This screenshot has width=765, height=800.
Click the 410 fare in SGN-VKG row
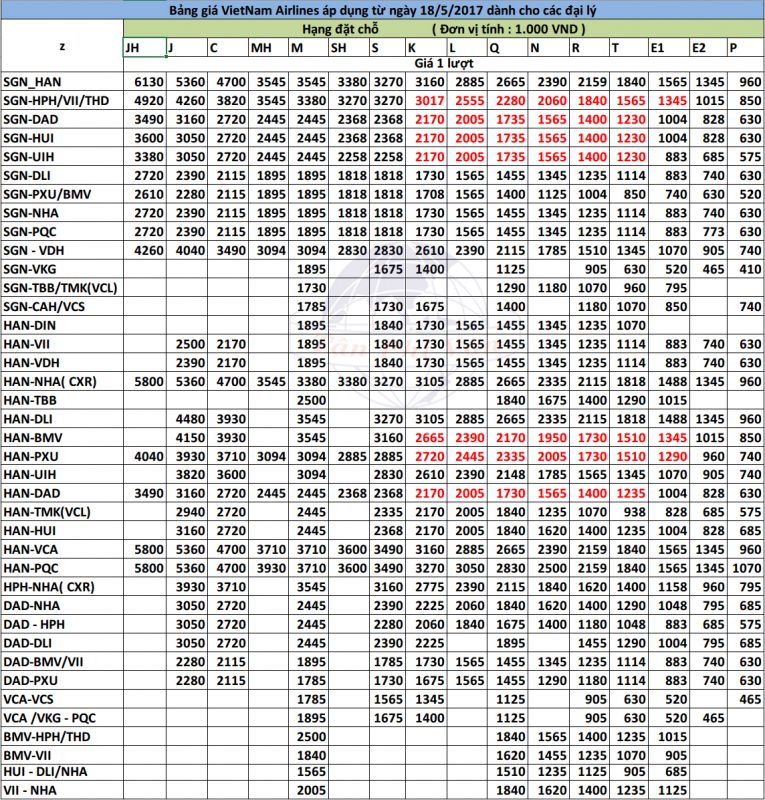coord(742,269)
